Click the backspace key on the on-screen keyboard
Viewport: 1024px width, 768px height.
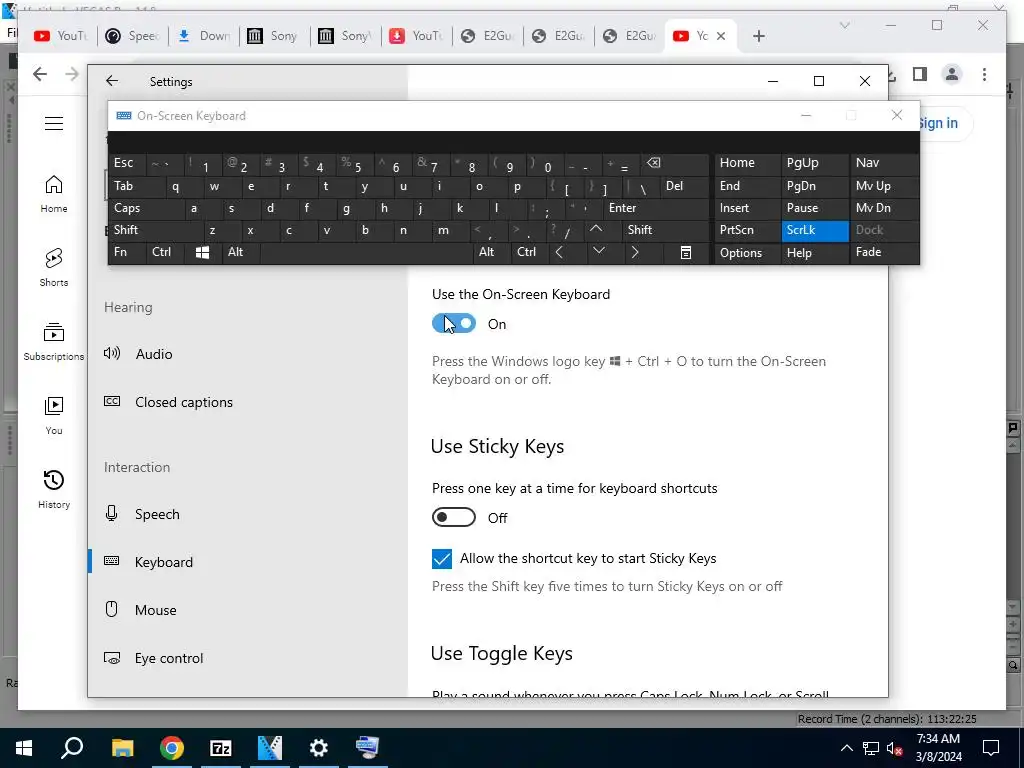coord(674,163)
